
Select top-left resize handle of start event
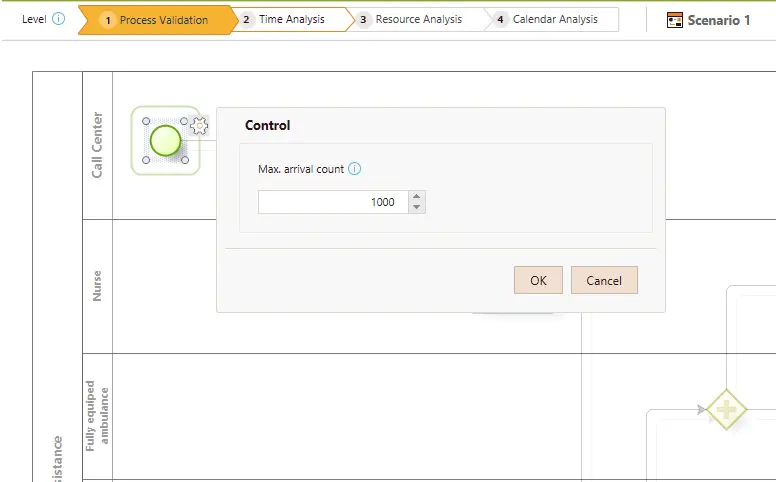coord(146,121)
